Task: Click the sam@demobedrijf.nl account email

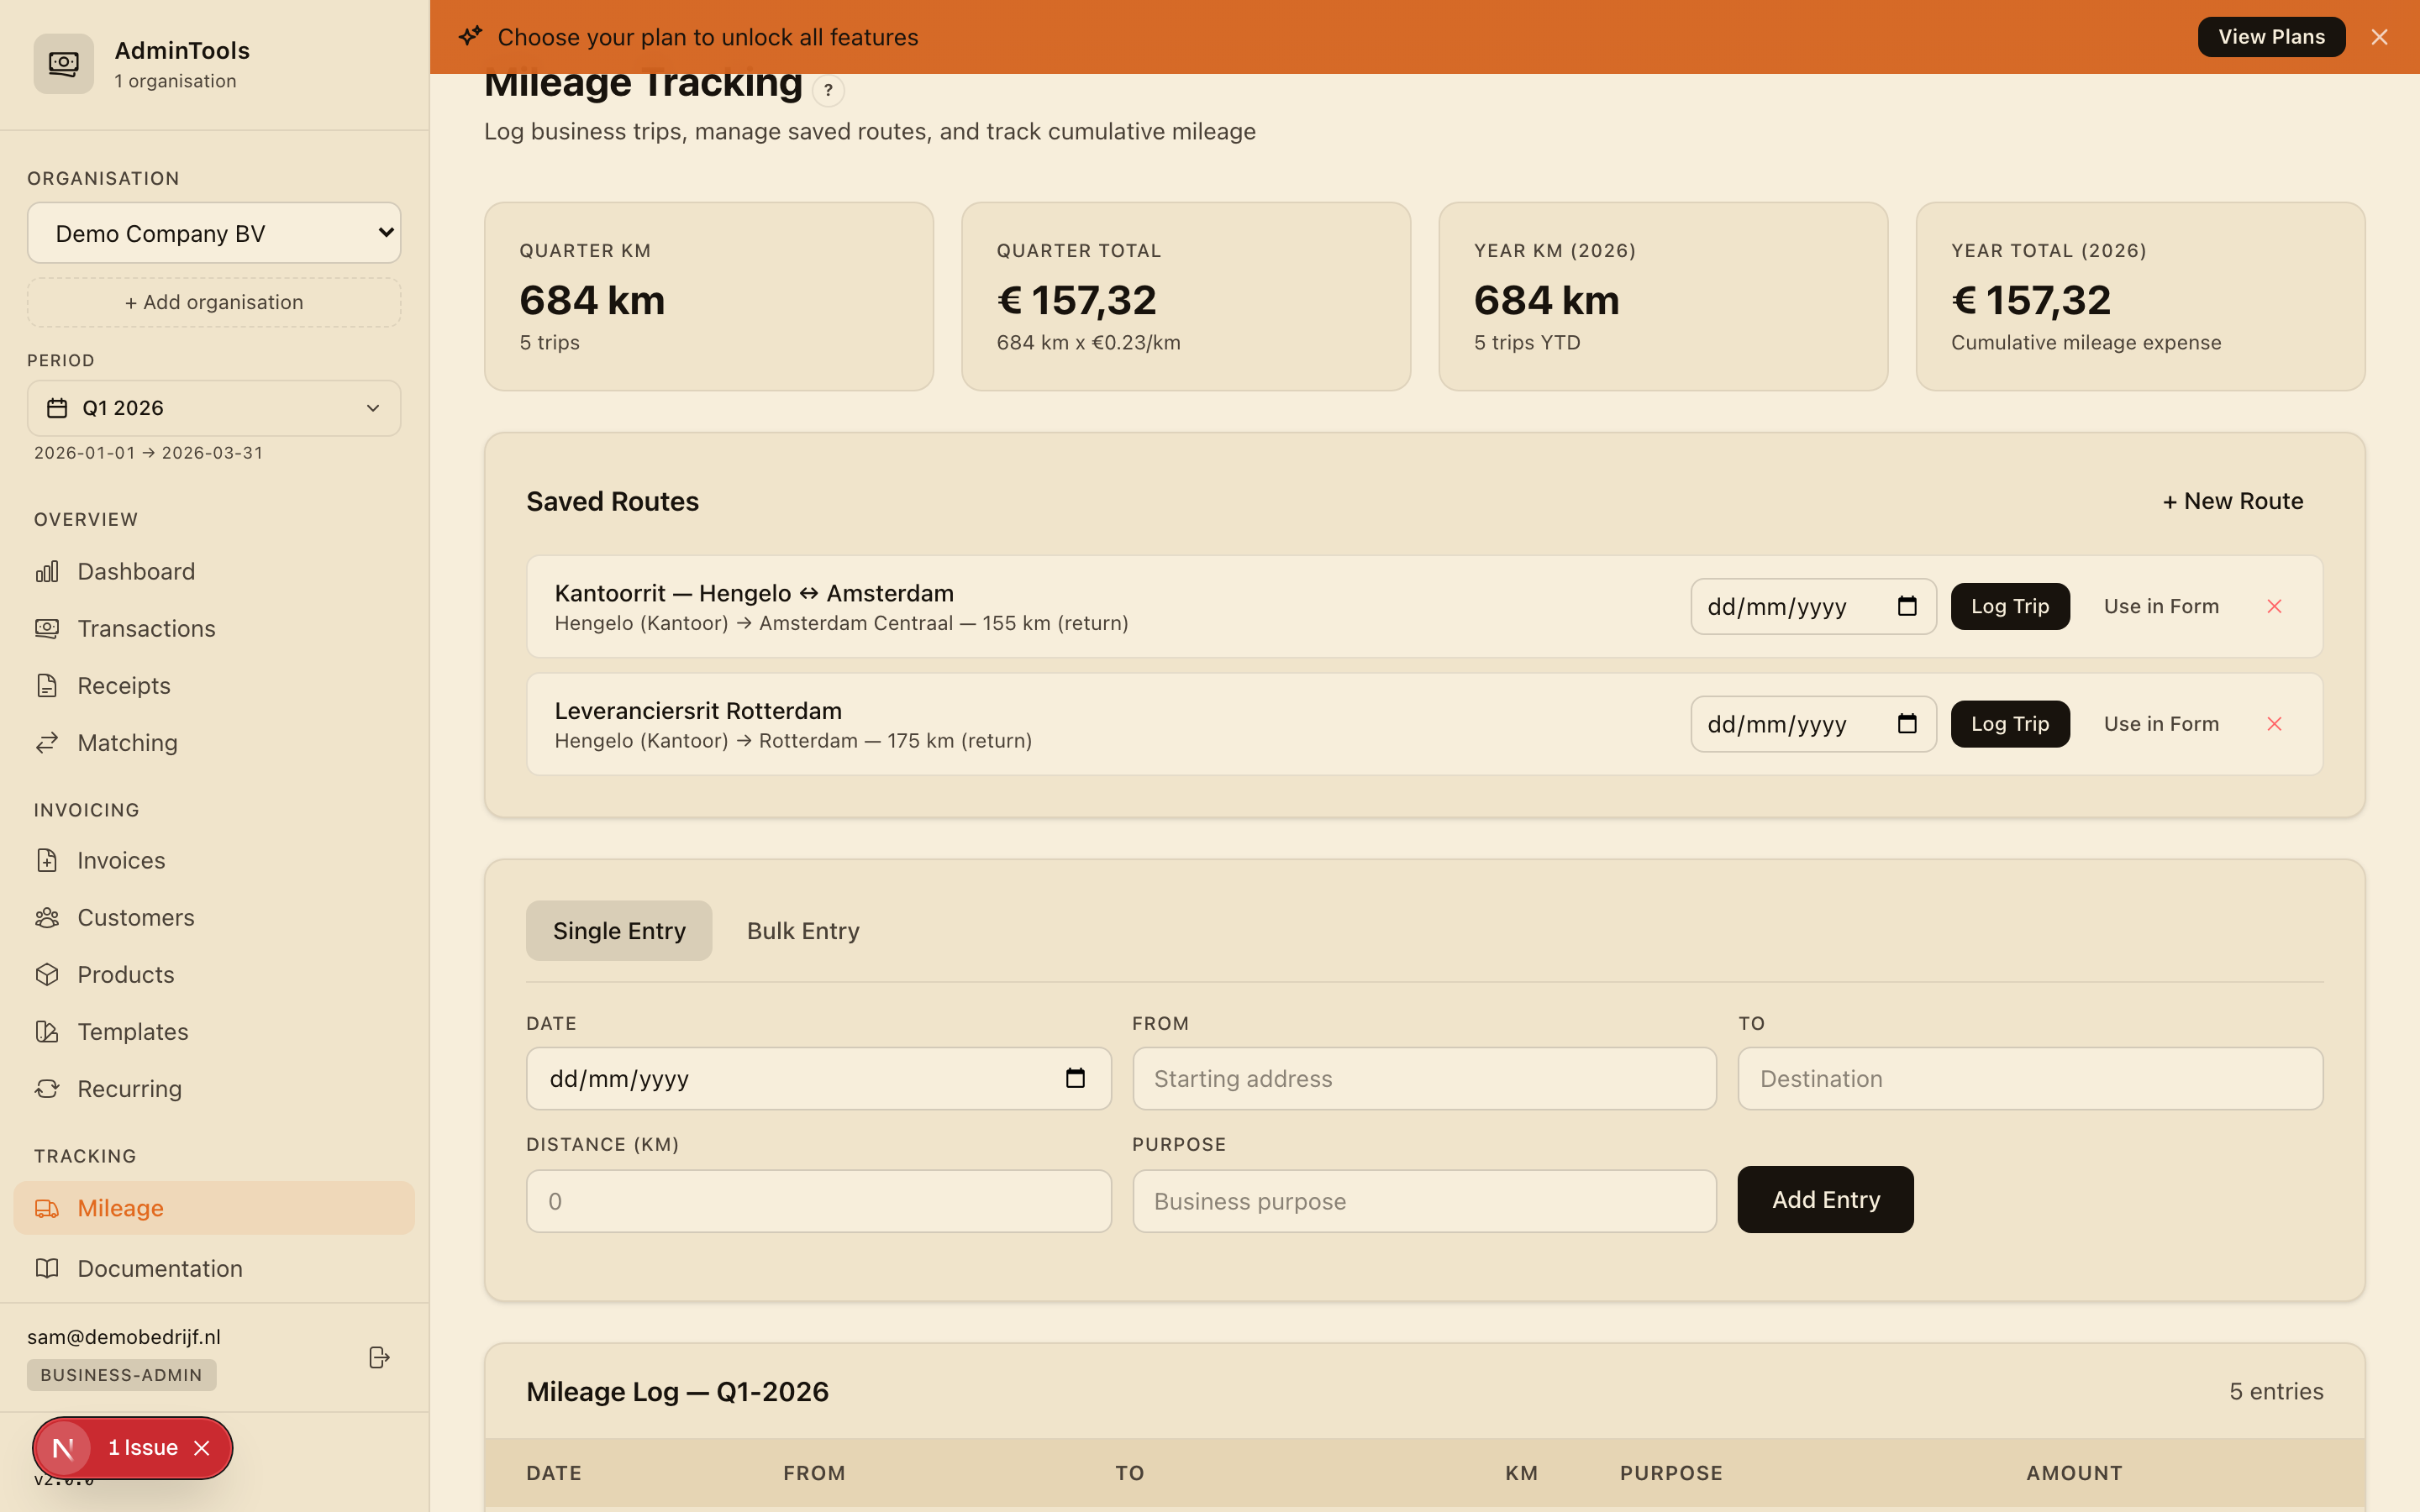Action: [124, 1337]
